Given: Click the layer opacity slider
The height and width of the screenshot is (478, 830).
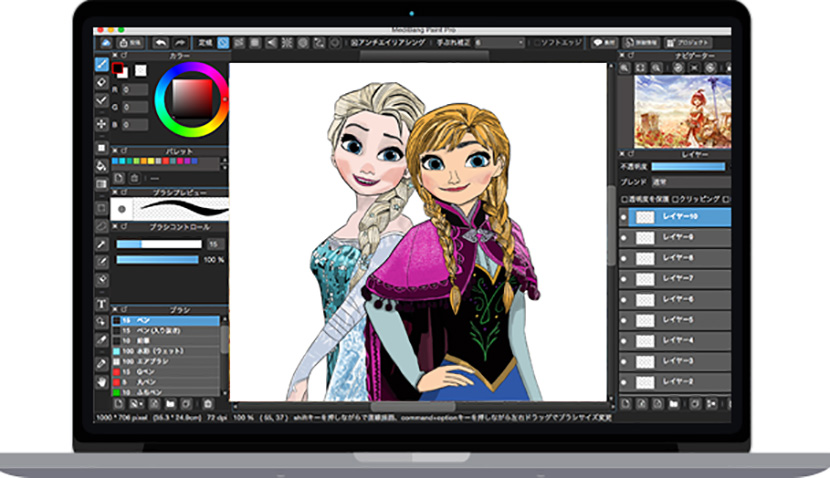Looking at the screenshot, I should (x=688, y=166).
